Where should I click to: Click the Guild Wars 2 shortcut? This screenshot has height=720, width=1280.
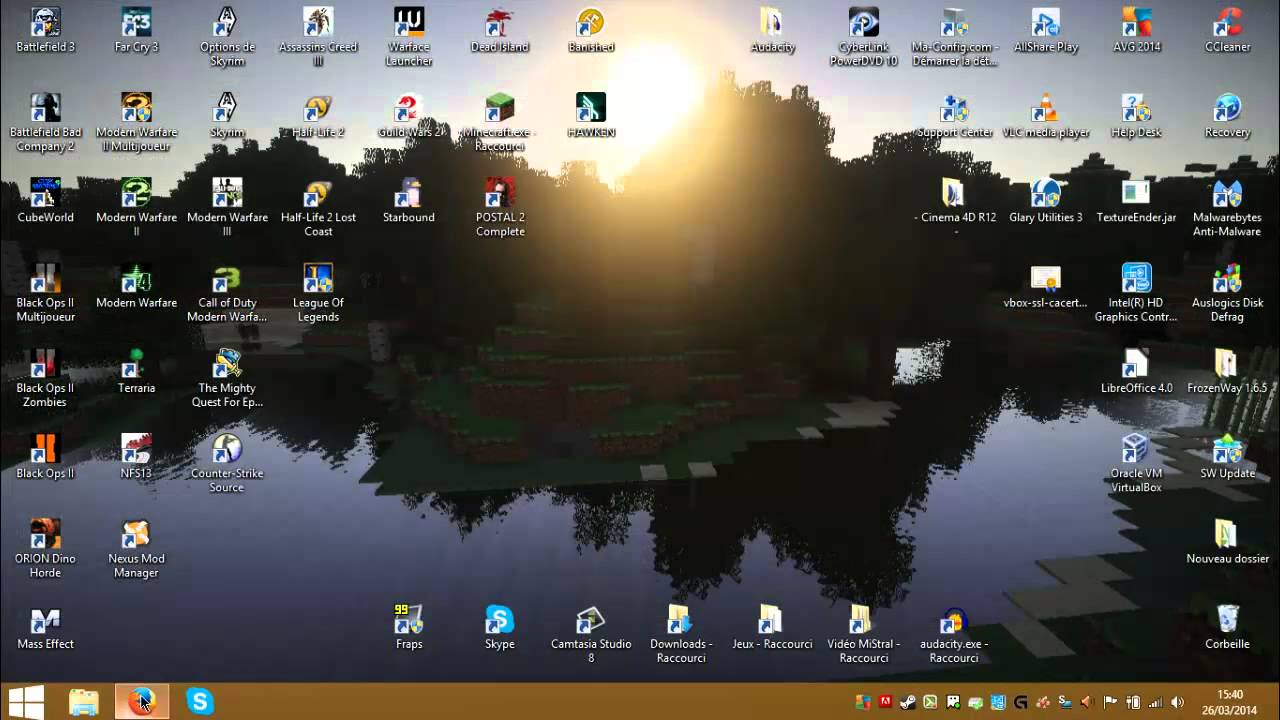pyautogui.click(x=409, y=107)
